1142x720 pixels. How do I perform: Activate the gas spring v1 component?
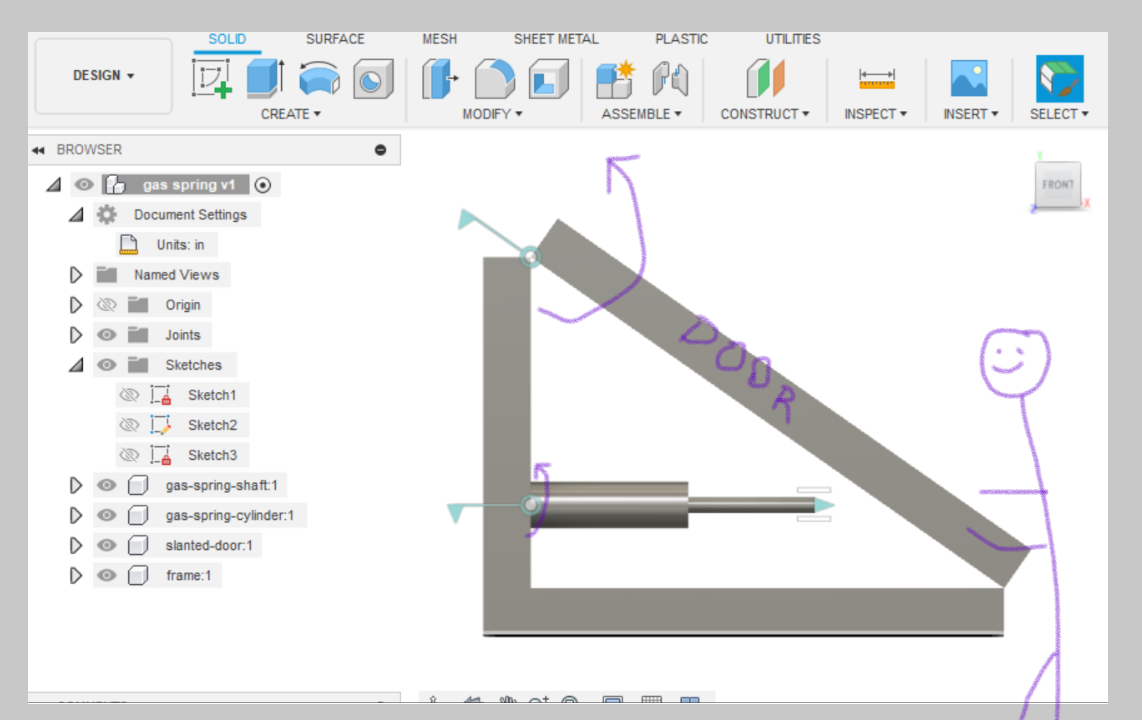click(x=263, y=184)
